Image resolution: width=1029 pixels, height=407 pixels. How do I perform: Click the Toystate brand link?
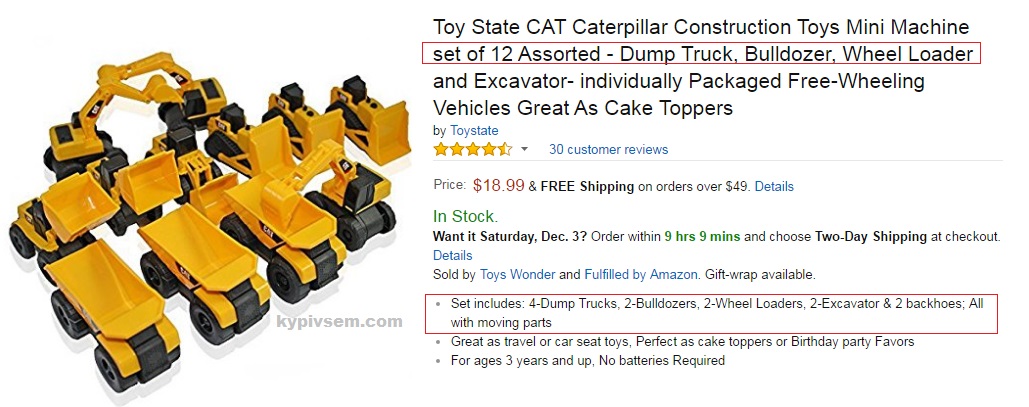(x=474, y=130)
